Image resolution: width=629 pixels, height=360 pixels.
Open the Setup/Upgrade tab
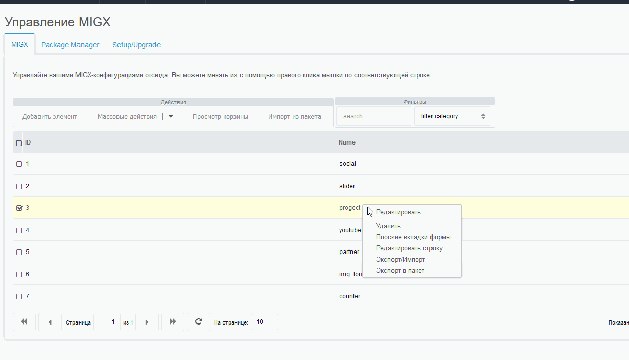pos(136,45)
